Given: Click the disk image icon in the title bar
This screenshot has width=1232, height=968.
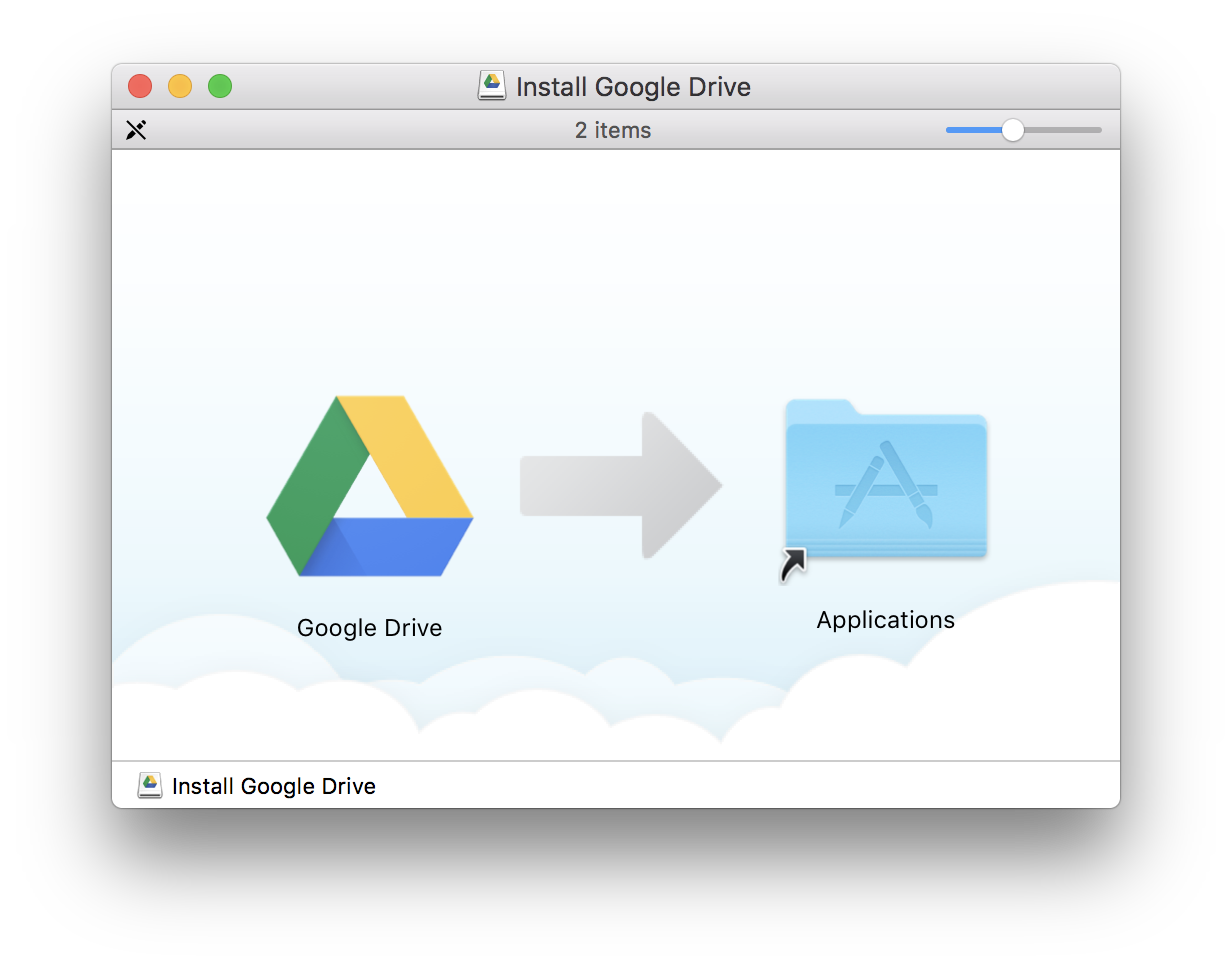Looking at the screenshot, I should 491,86.
